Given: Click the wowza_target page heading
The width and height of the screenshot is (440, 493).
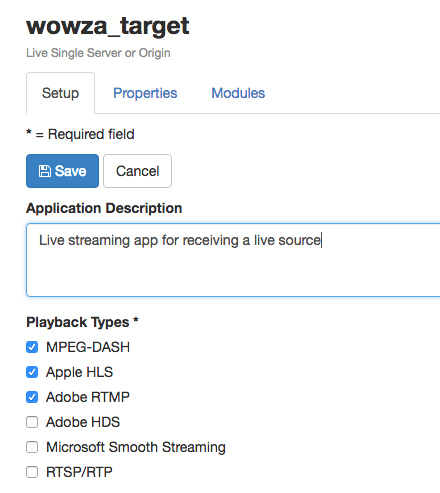Looking at the screenshot, I should pos(108,26).
